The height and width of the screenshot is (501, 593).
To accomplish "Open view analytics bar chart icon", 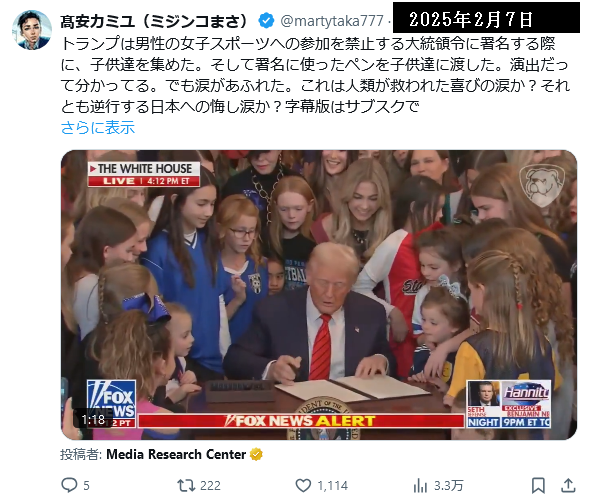I will 420,485.
